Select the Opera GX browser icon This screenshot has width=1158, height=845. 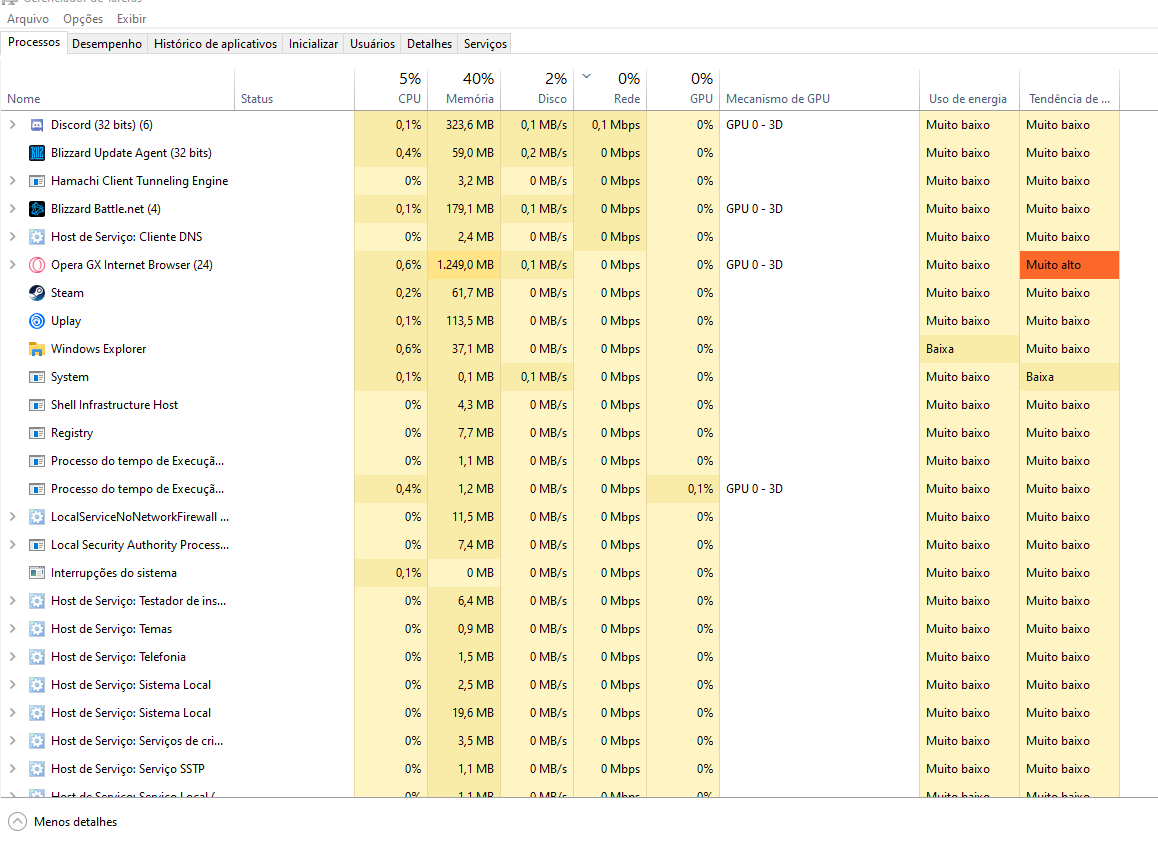pos(37,265)
